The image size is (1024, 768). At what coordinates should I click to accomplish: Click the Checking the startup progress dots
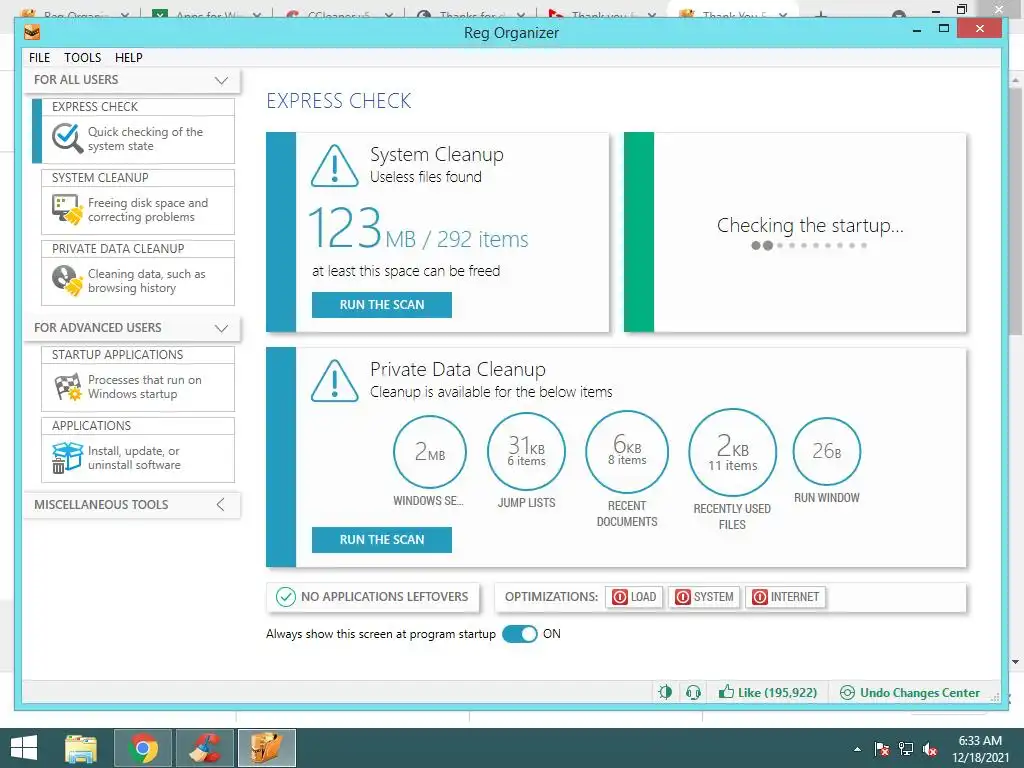tap(809, 246)
